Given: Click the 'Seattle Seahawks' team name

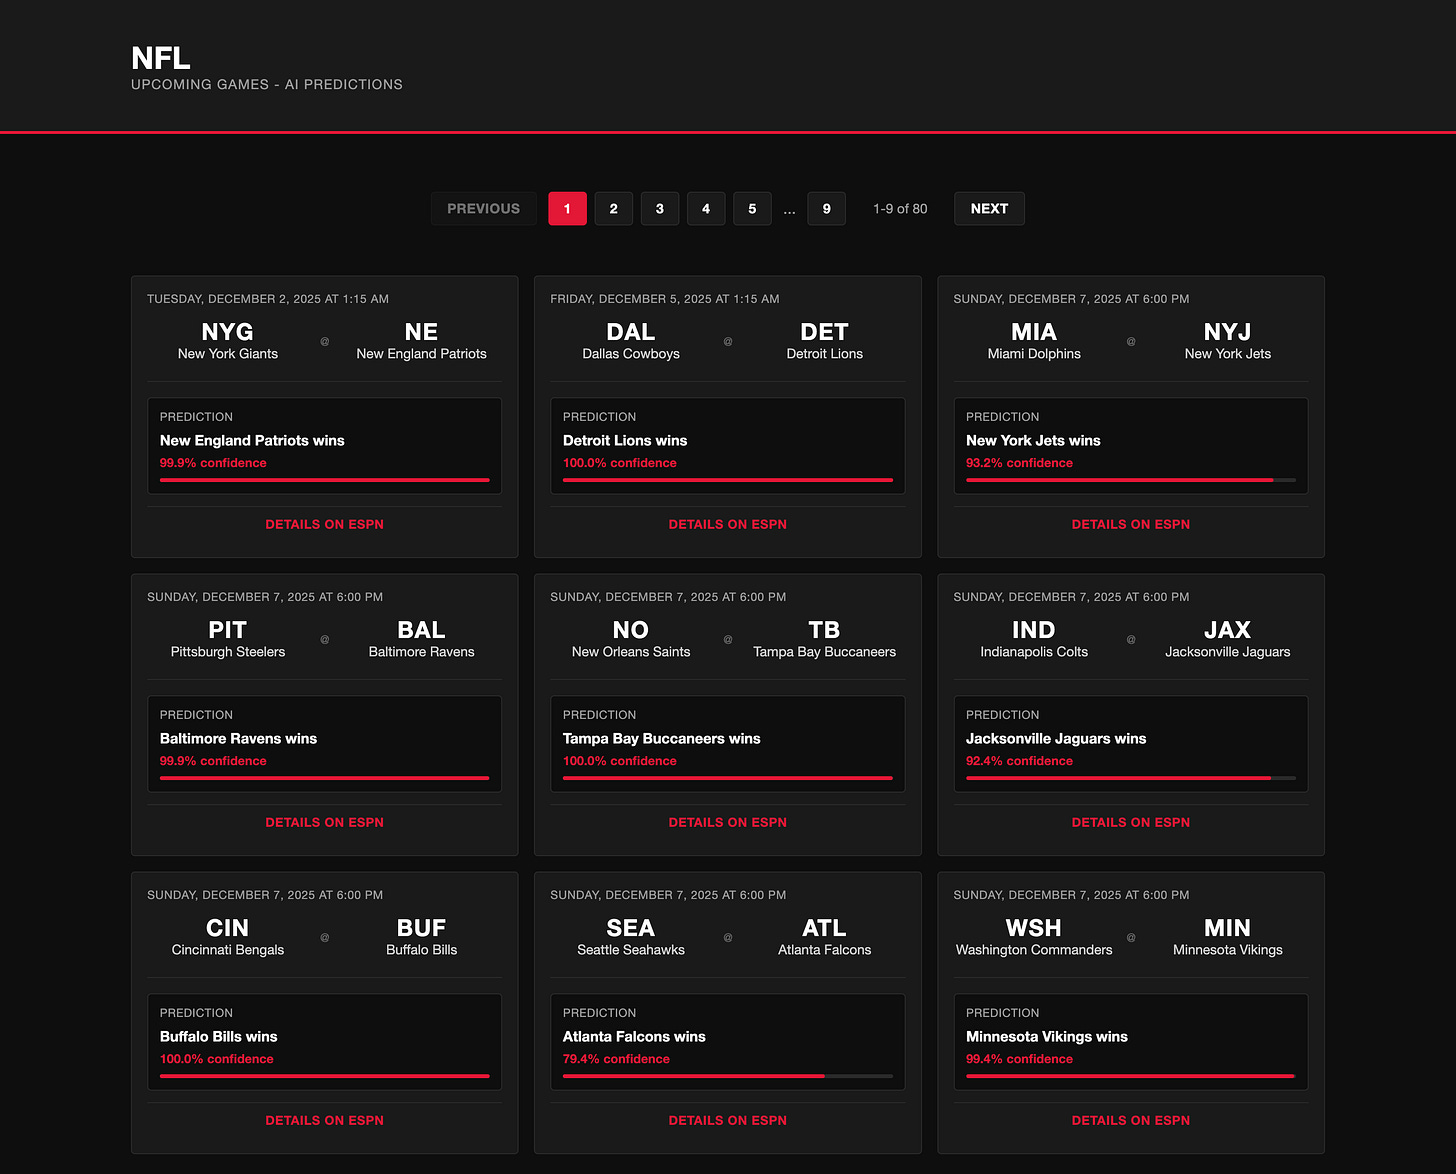Looking at the screenshot, I should (631, 950).
